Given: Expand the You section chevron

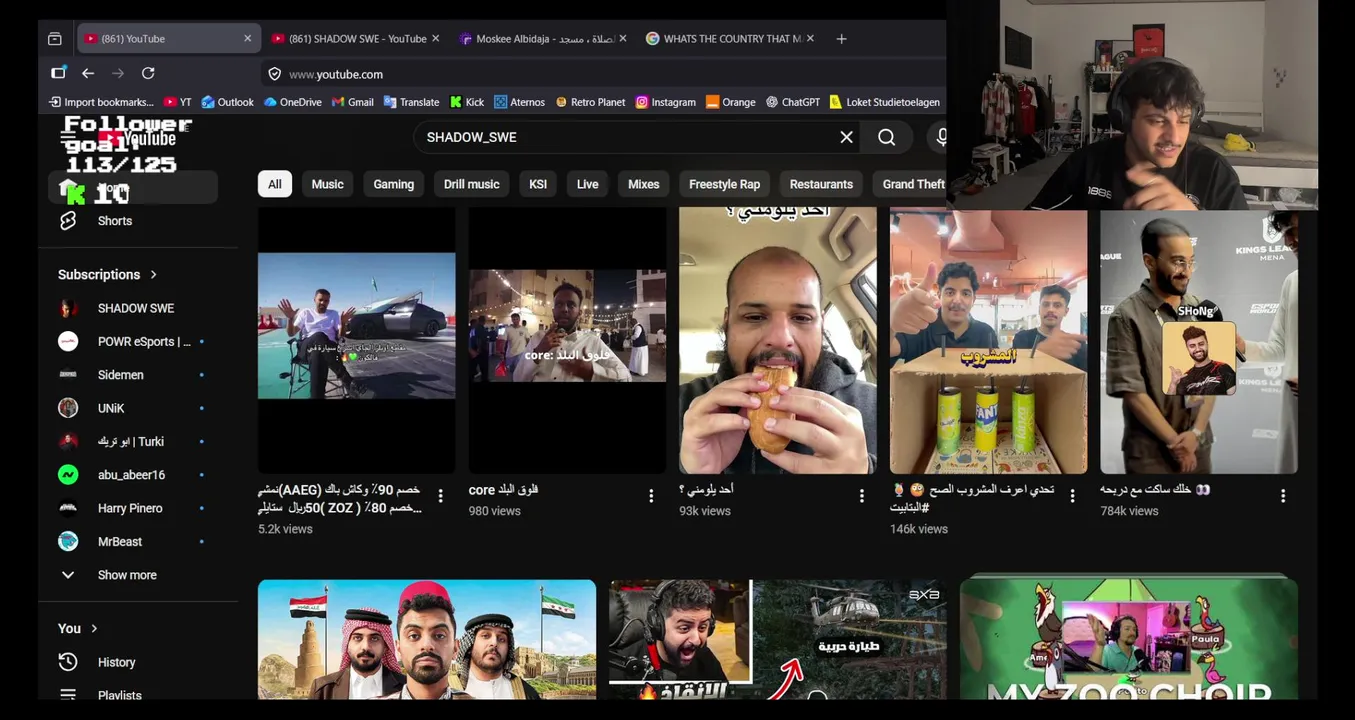Looking at the screenshot, I should click(94, 628).
